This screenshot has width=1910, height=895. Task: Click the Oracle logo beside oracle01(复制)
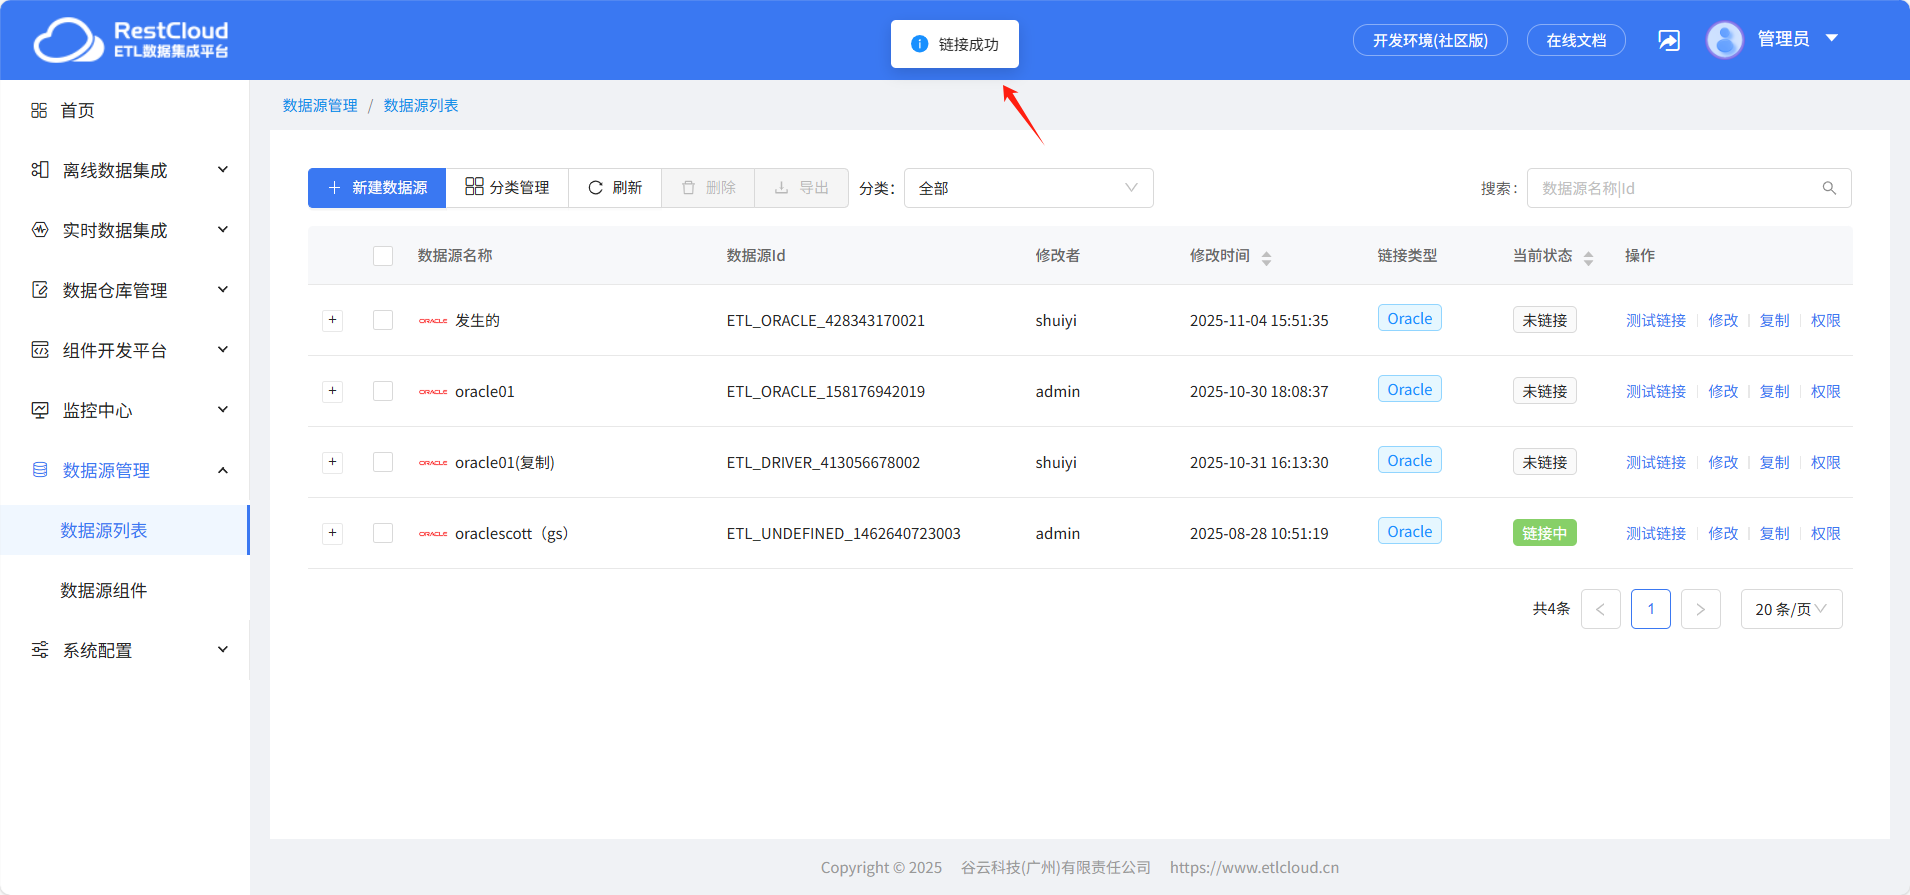(433, 463)
